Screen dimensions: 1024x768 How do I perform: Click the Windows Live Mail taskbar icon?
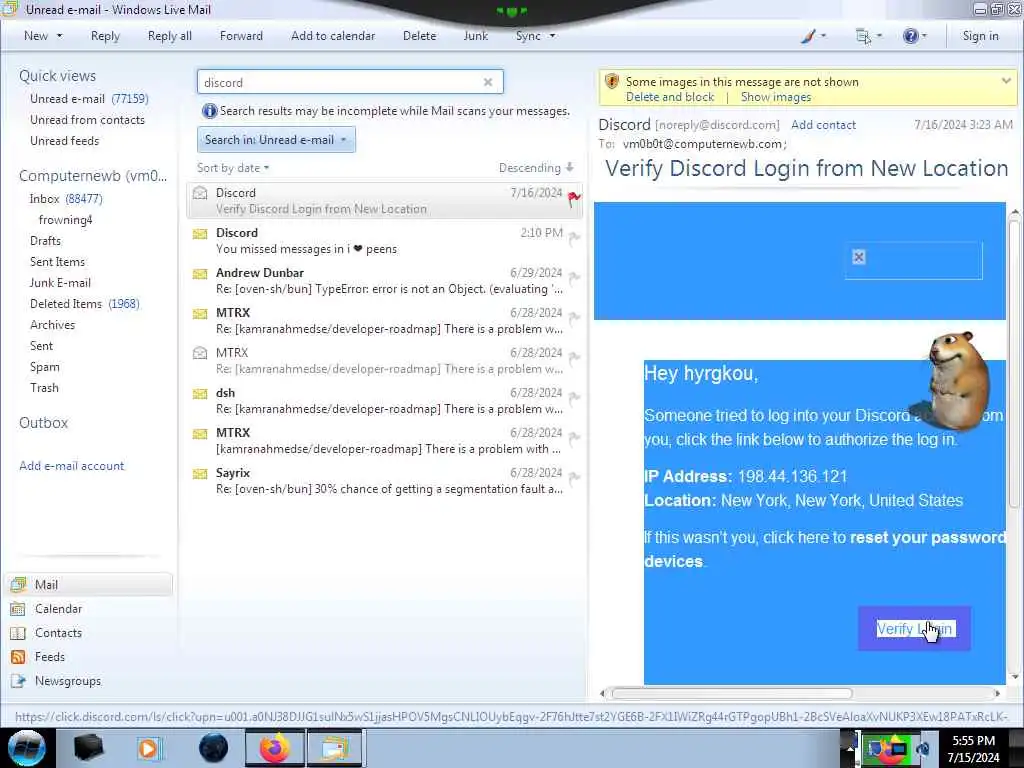click(x=335, y=748)
